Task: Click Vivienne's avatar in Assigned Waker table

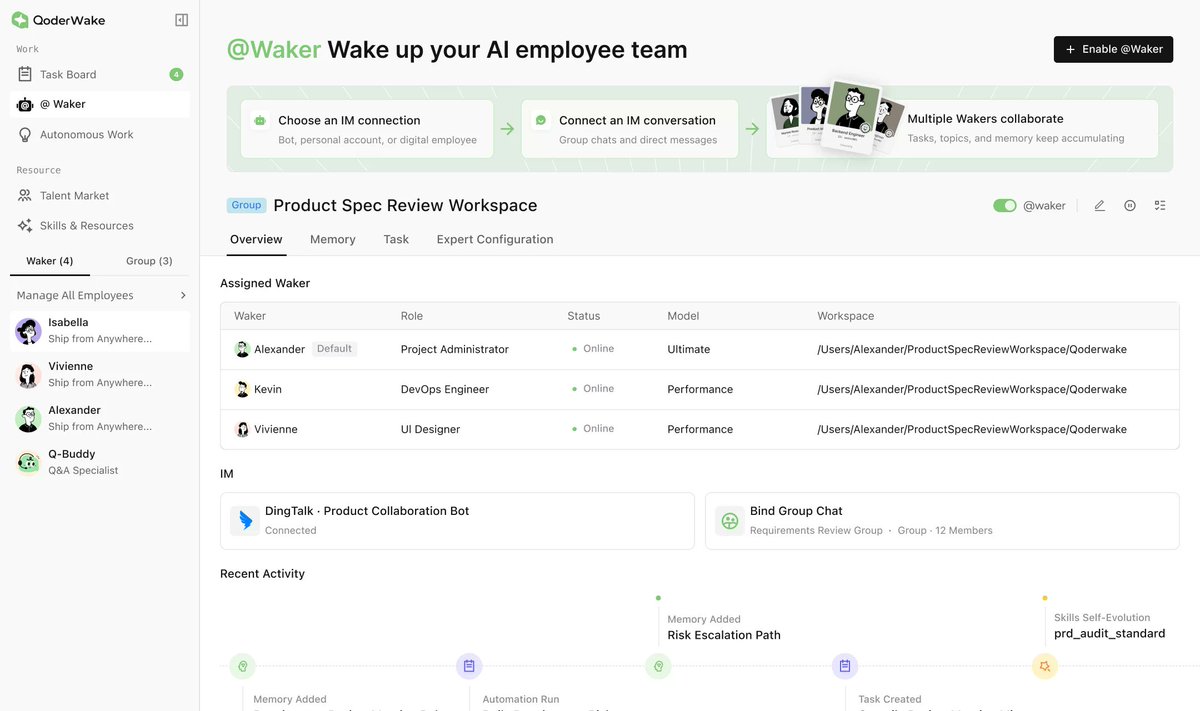Action: (x=242, y=429)
